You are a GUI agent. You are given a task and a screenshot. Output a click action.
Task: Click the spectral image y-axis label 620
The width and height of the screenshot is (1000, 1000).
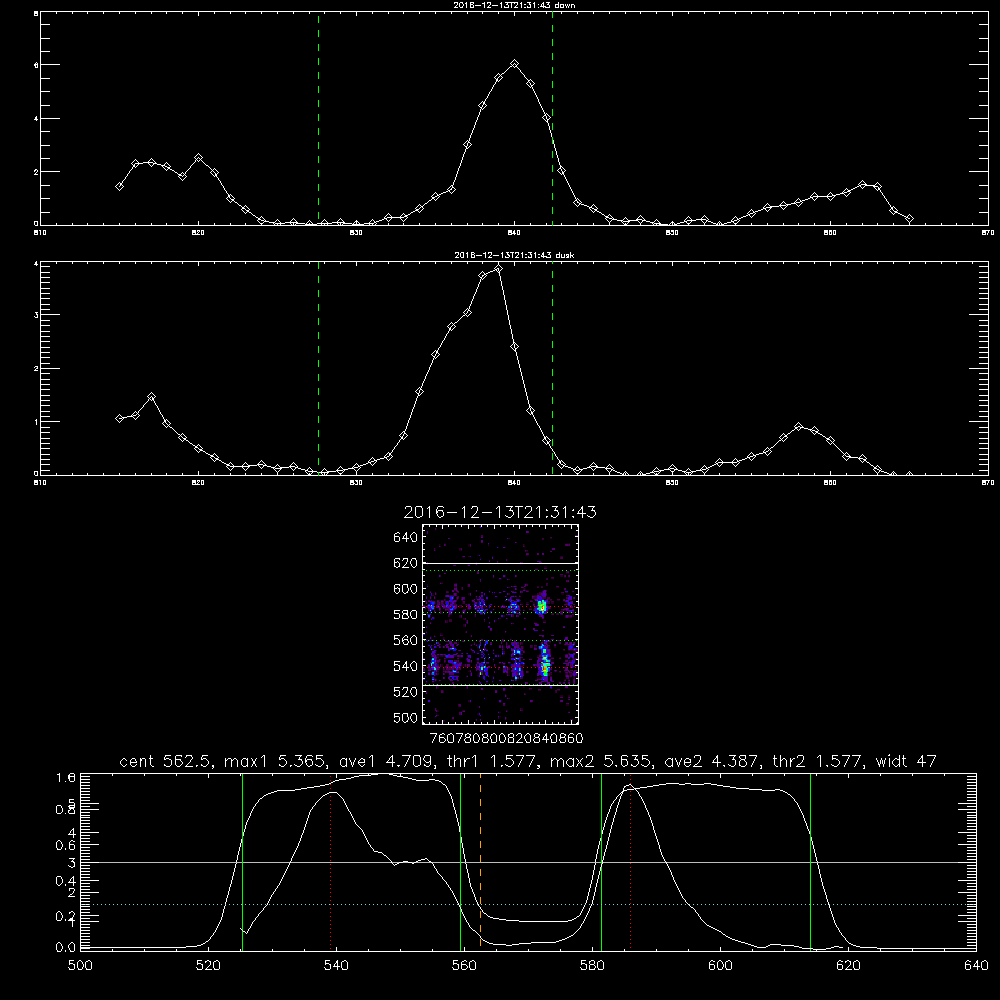pyautogui.click(x=406, y=563)
